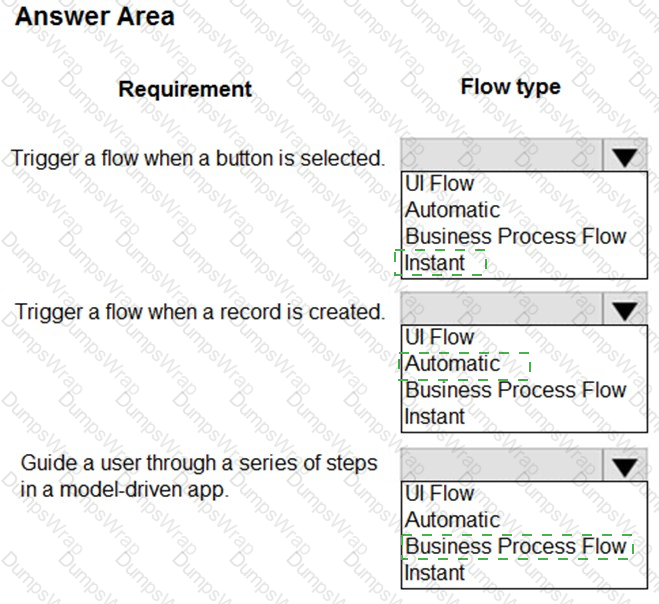
Task: Click the model-driven app flow type combo box field
Action: (502, 467)
